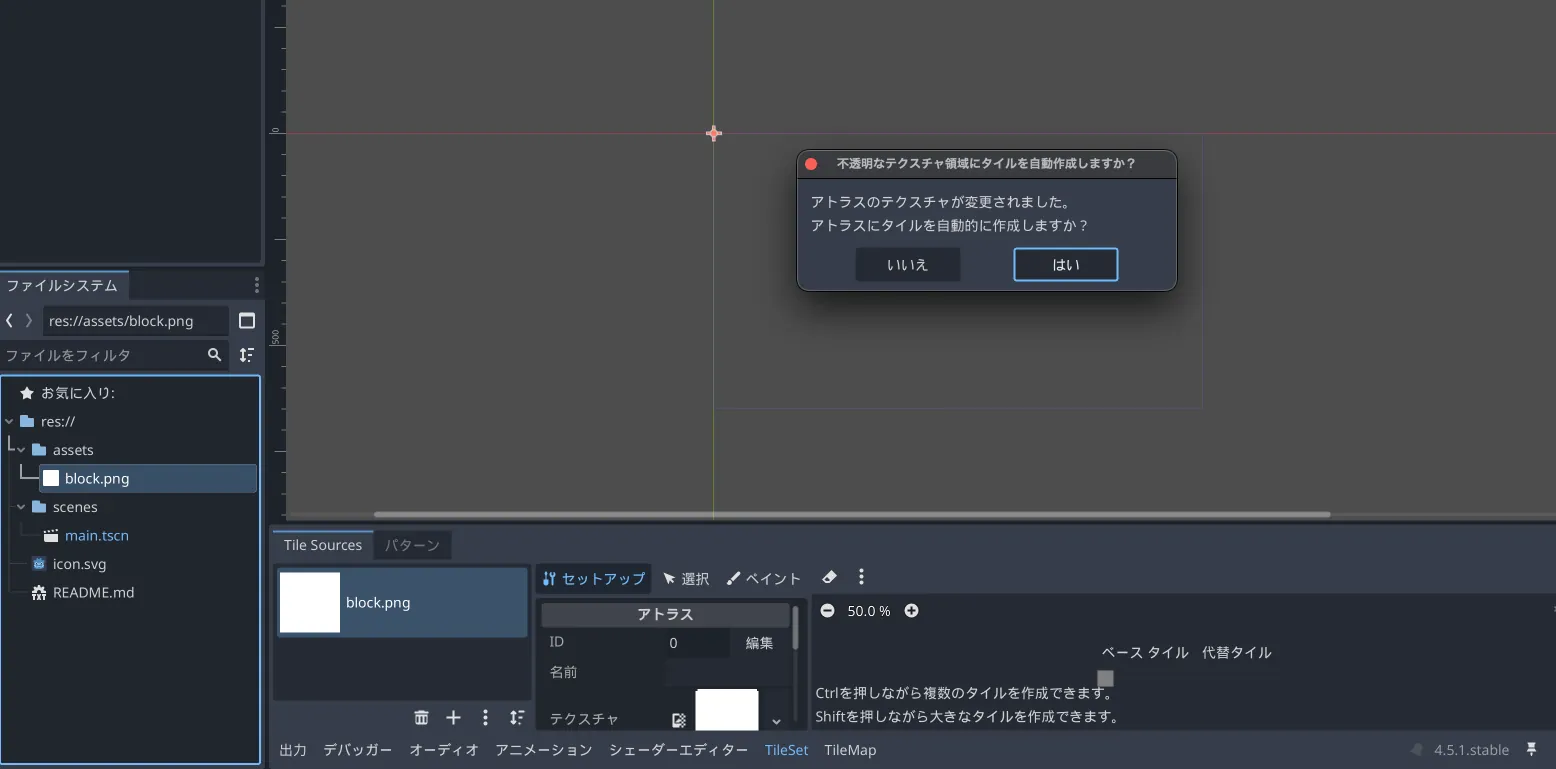Viewport: 1556px width, 769px height.
Task: Close the tile auto-create dialog
Action: click(811, 164)
